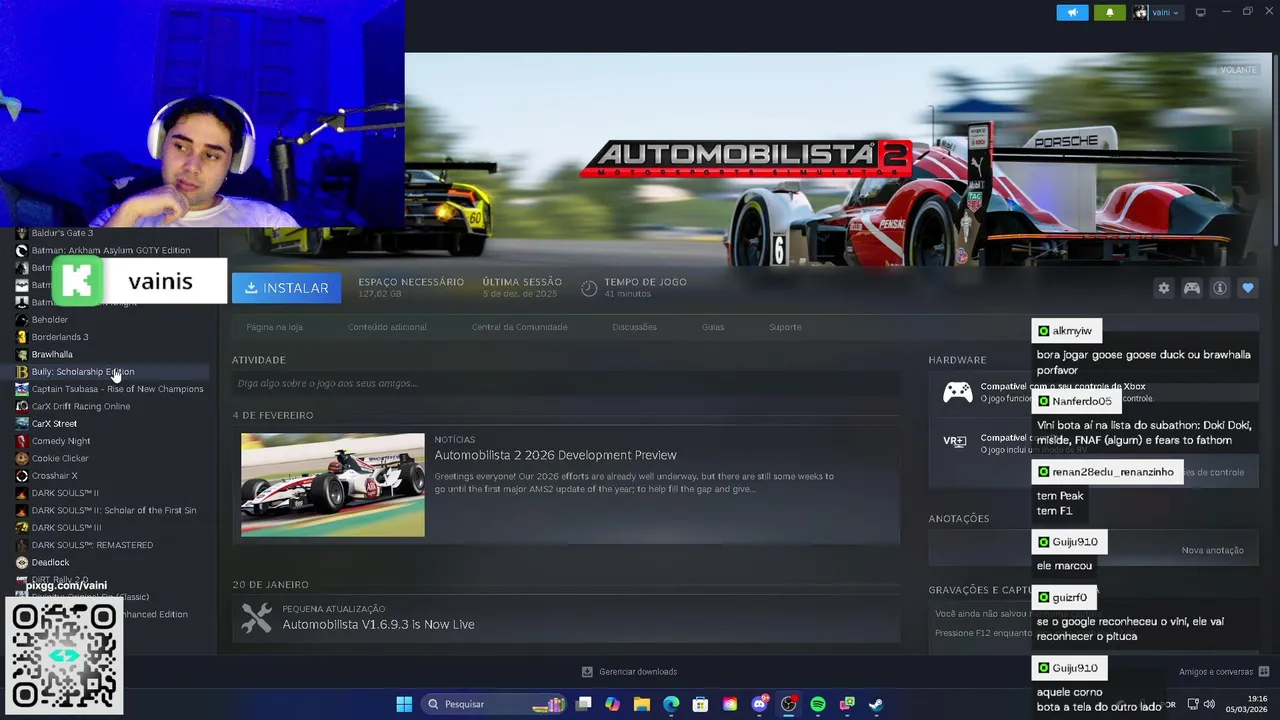Install Automobilista 2 with Instalar button
The image size is (1280, 720).
(286, 288)
